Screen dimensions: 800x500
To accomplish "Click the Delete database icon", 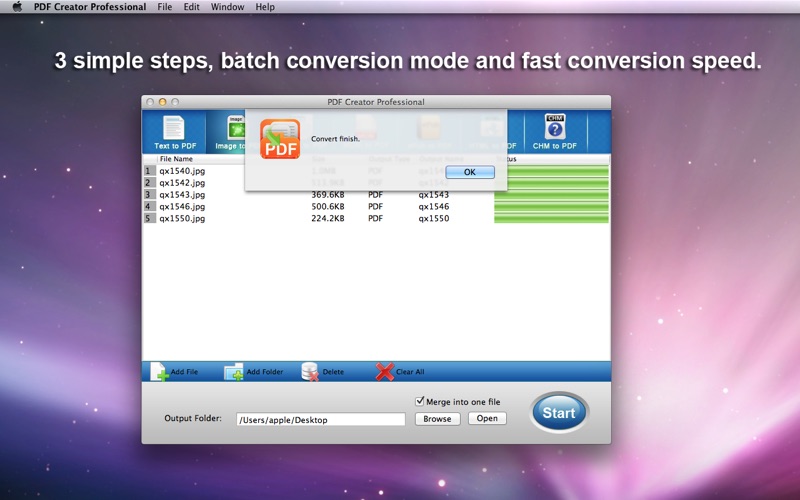I will coord(310,371).
